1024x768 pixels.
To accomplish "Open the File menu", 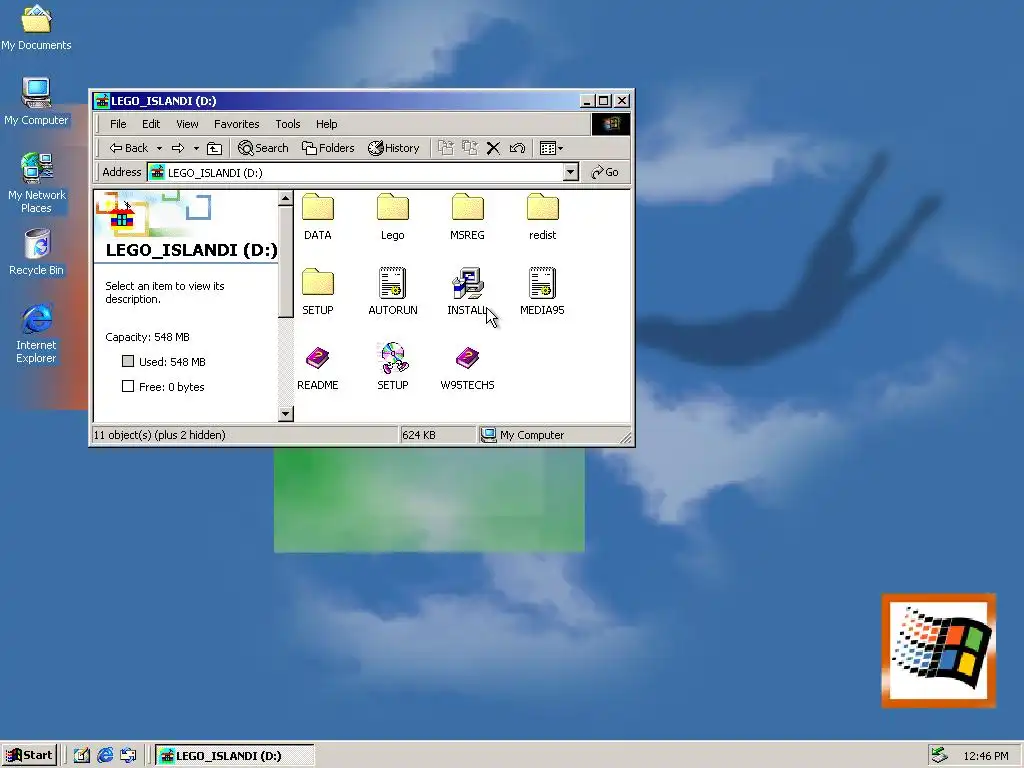I will point(118,124).
